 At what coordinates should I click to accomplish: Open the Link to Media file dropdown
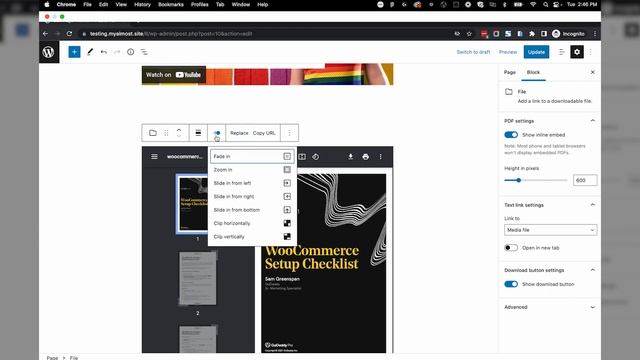point(551,230)
